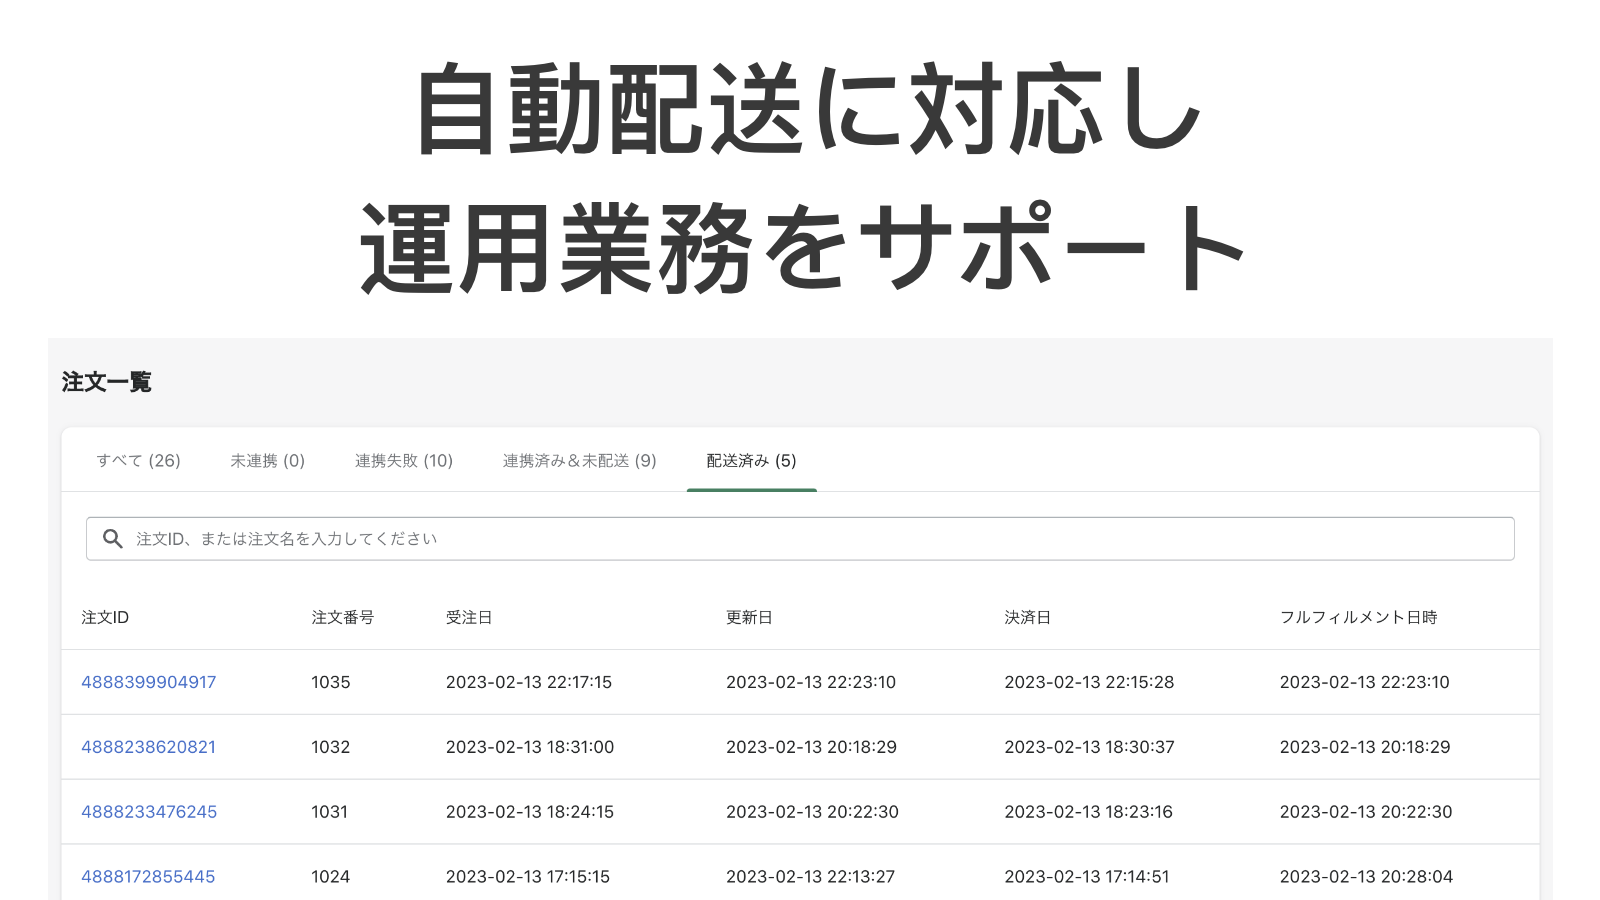Open order 4888238620821 details
Screen dimensions: 1600x900
click(x=148, y=747)
